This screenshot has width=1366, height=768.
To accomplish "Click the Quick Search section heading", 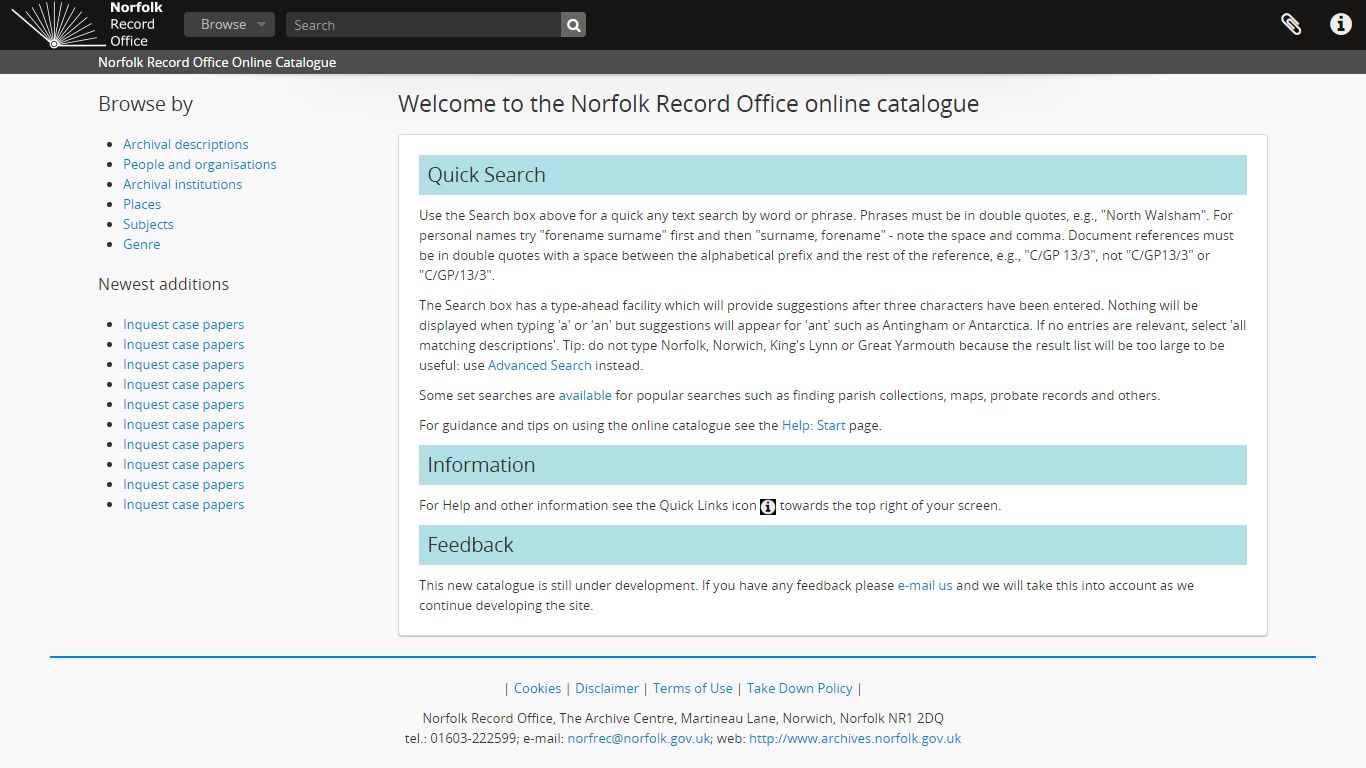I will tap(833, 175).
